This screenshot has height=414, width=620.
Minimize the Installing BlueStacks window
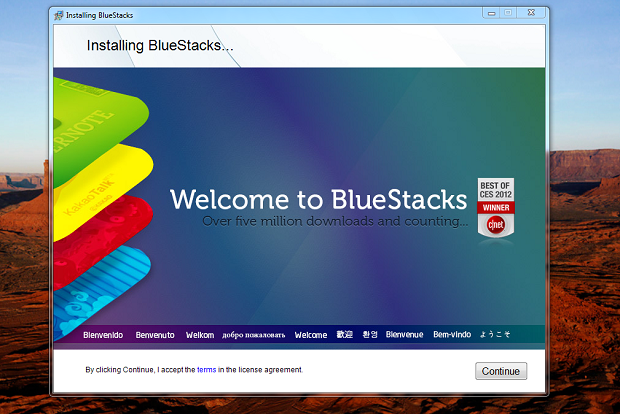click(491, 13)
